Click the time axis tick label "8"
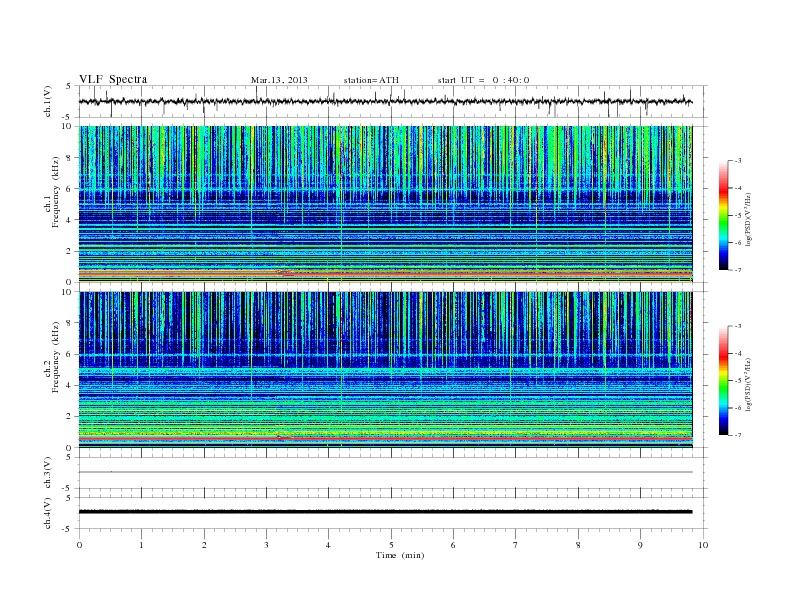792x612 pixels. coord(578,545)
